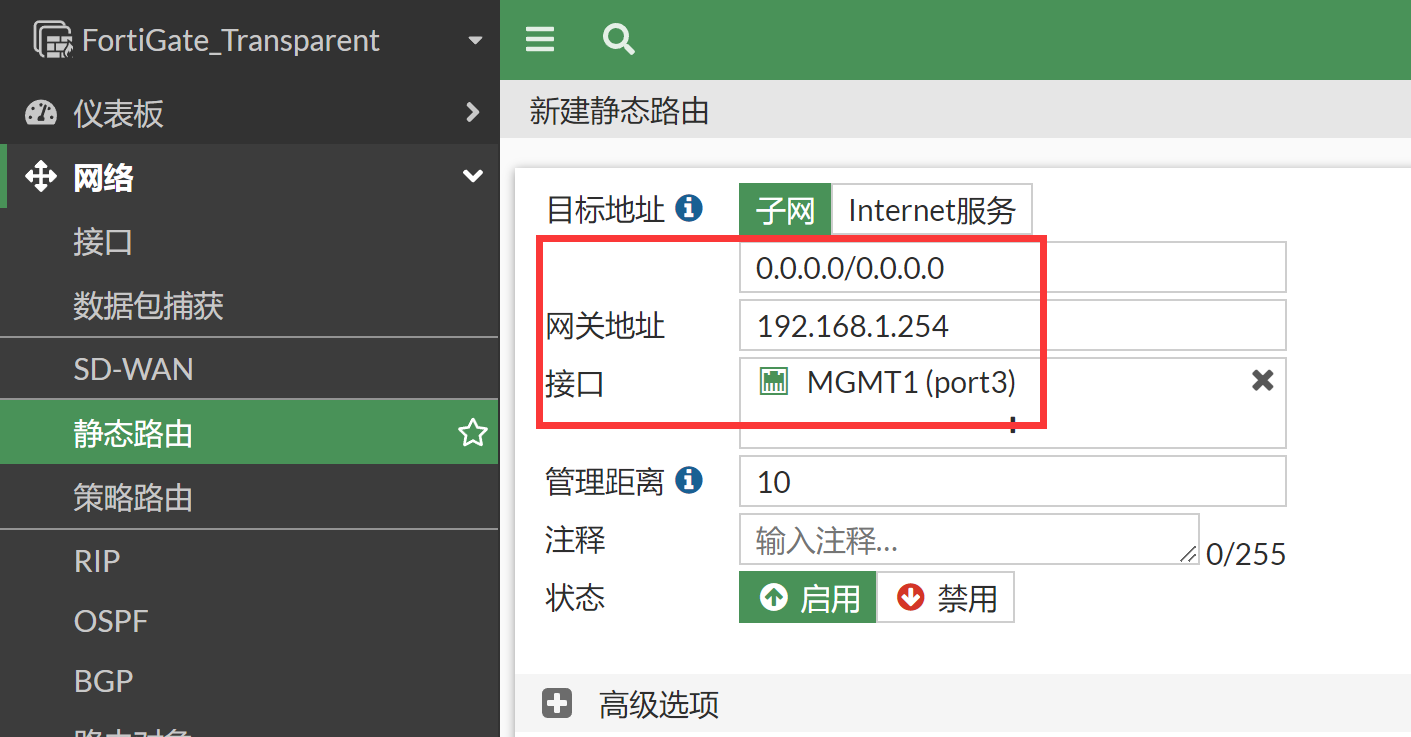
Task: Collapse the 网络 menu section
Action: (472, 177)
